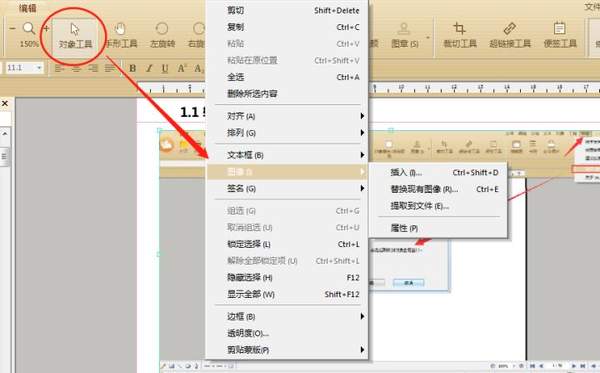Expand the 剪贴蒙版(P) submenu
This screenshot has height=373, width=600.
[x=287, y=350]
